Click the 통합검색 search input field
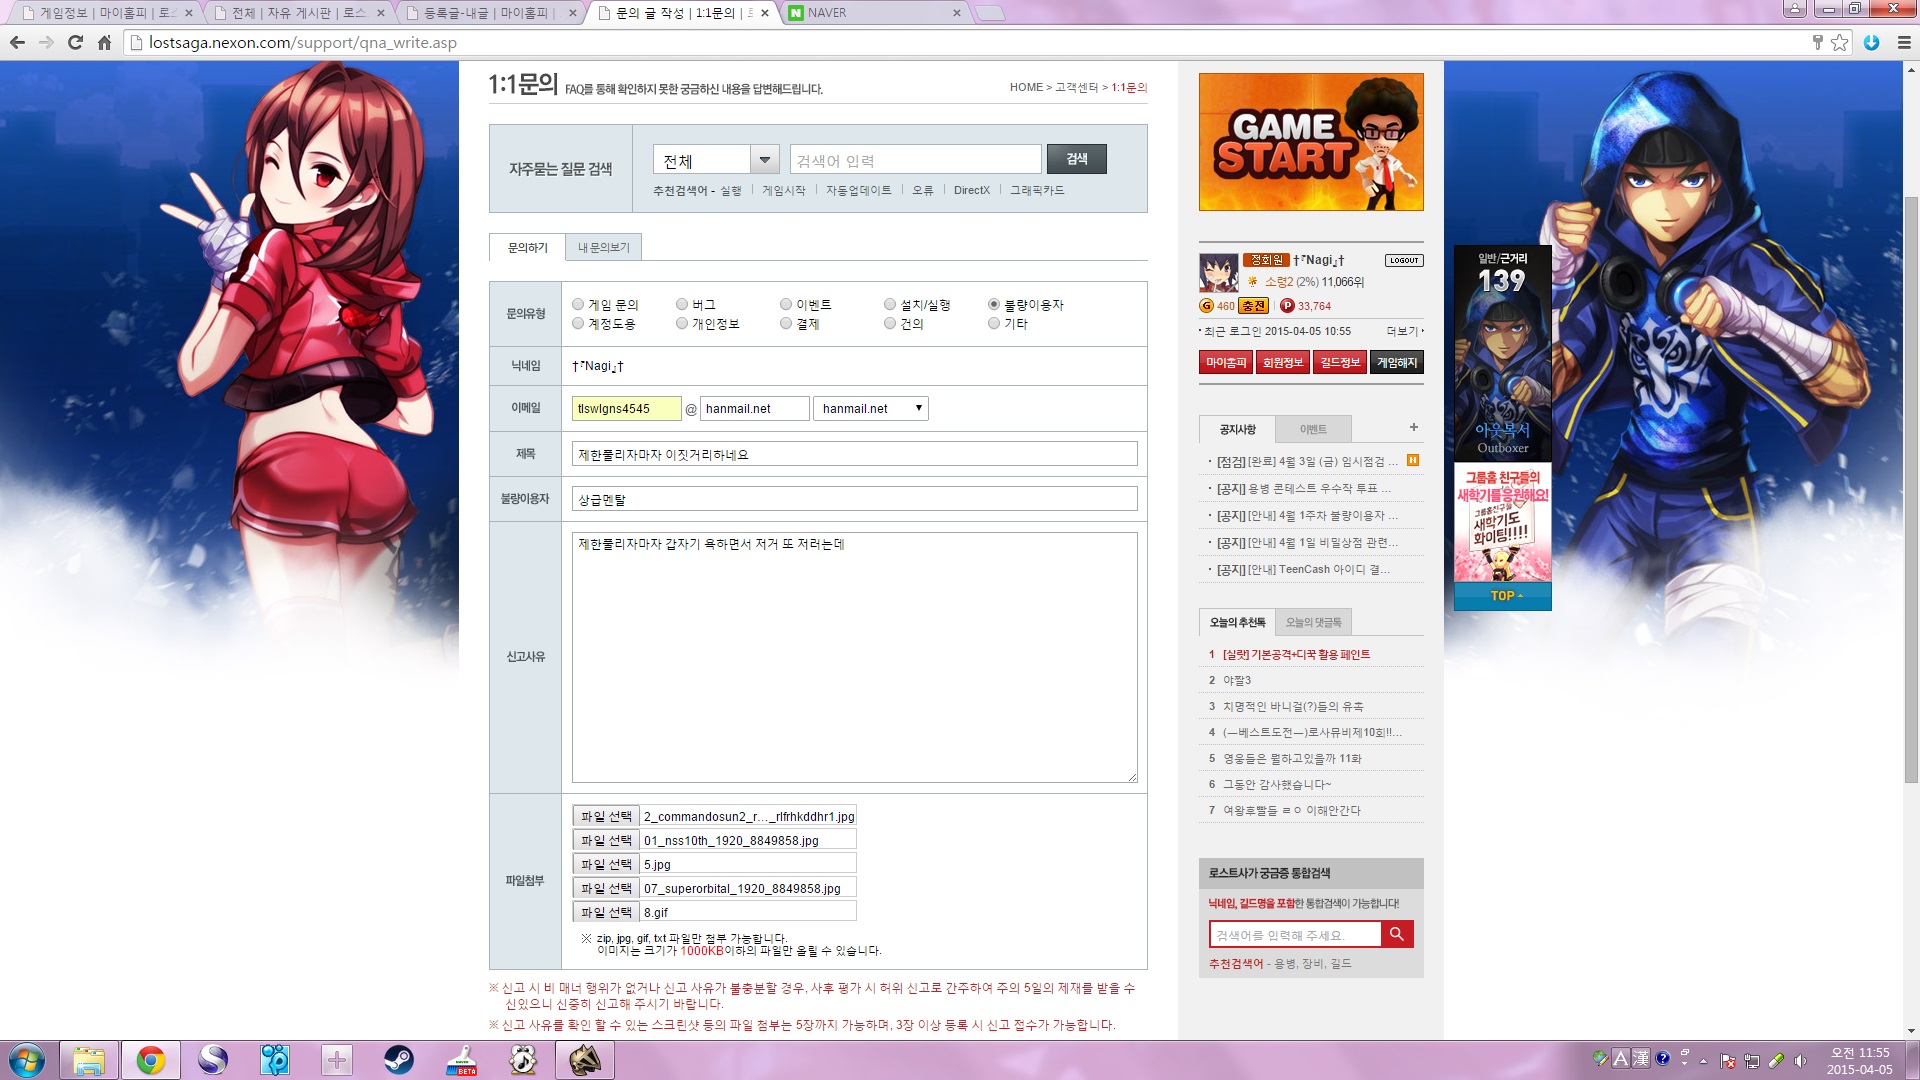This screenshot has width=1920, height=1080. [x=1295, y=934]
